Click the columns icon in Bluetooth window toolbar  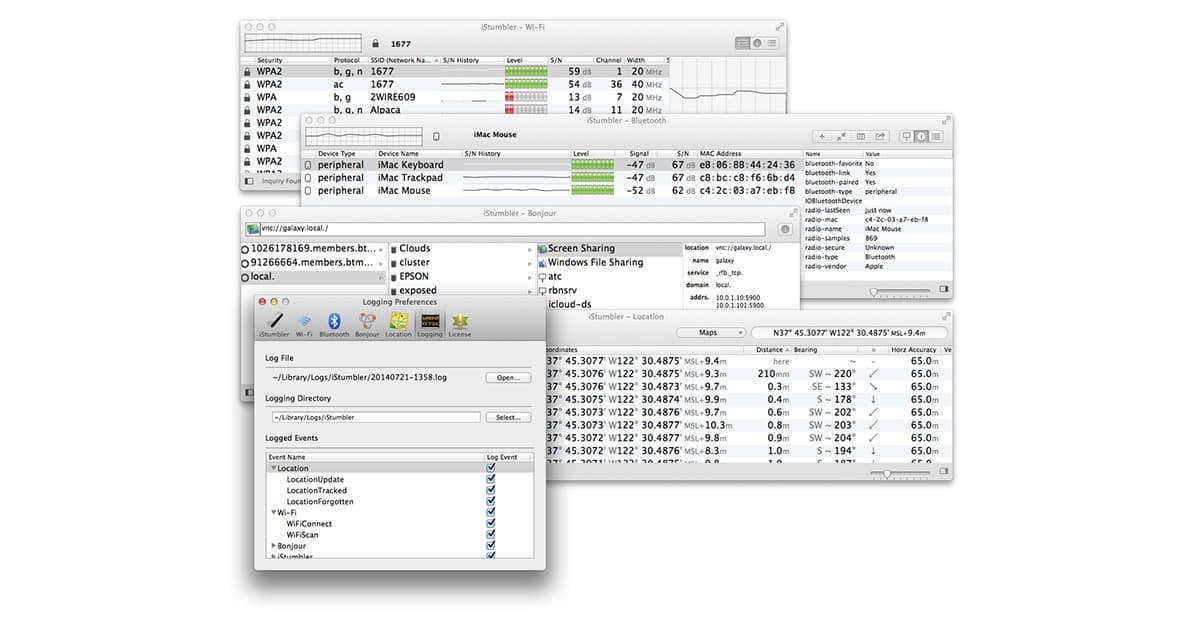point(861,136)
